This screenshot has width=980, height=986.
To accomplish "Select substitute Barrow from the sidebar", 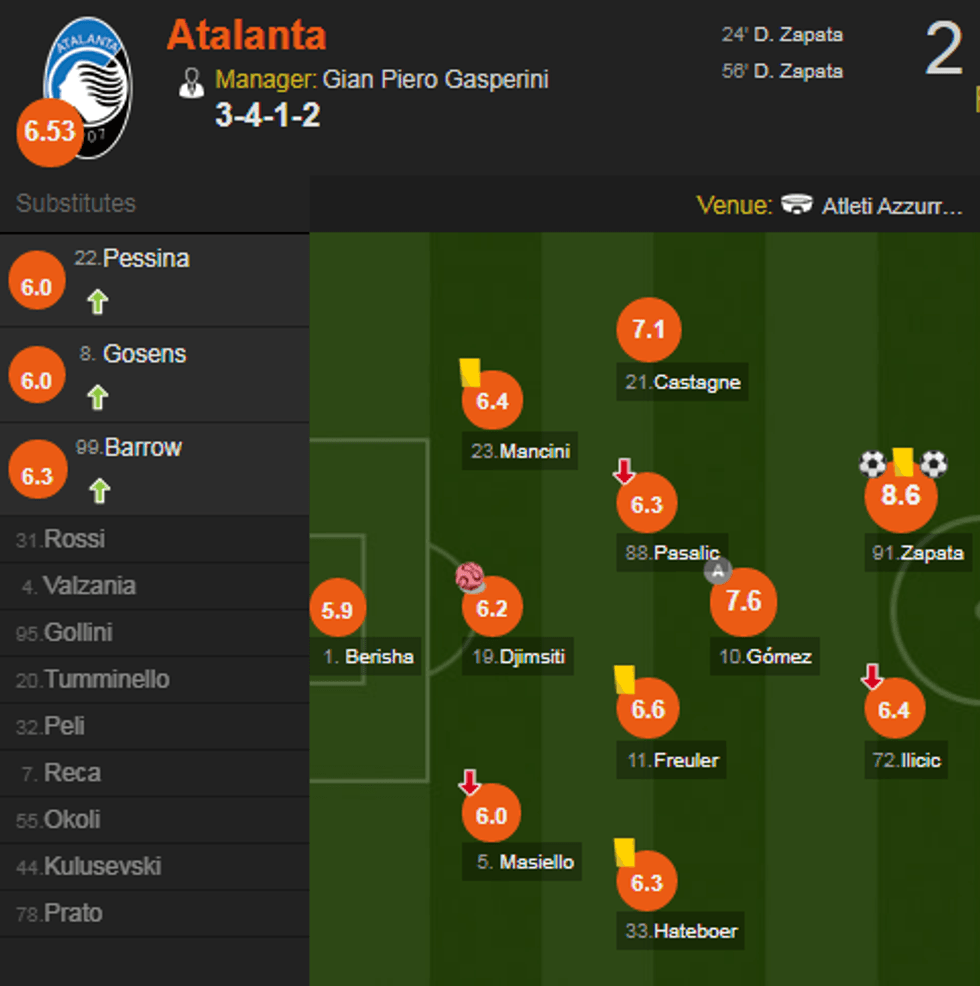I will 141,448.
